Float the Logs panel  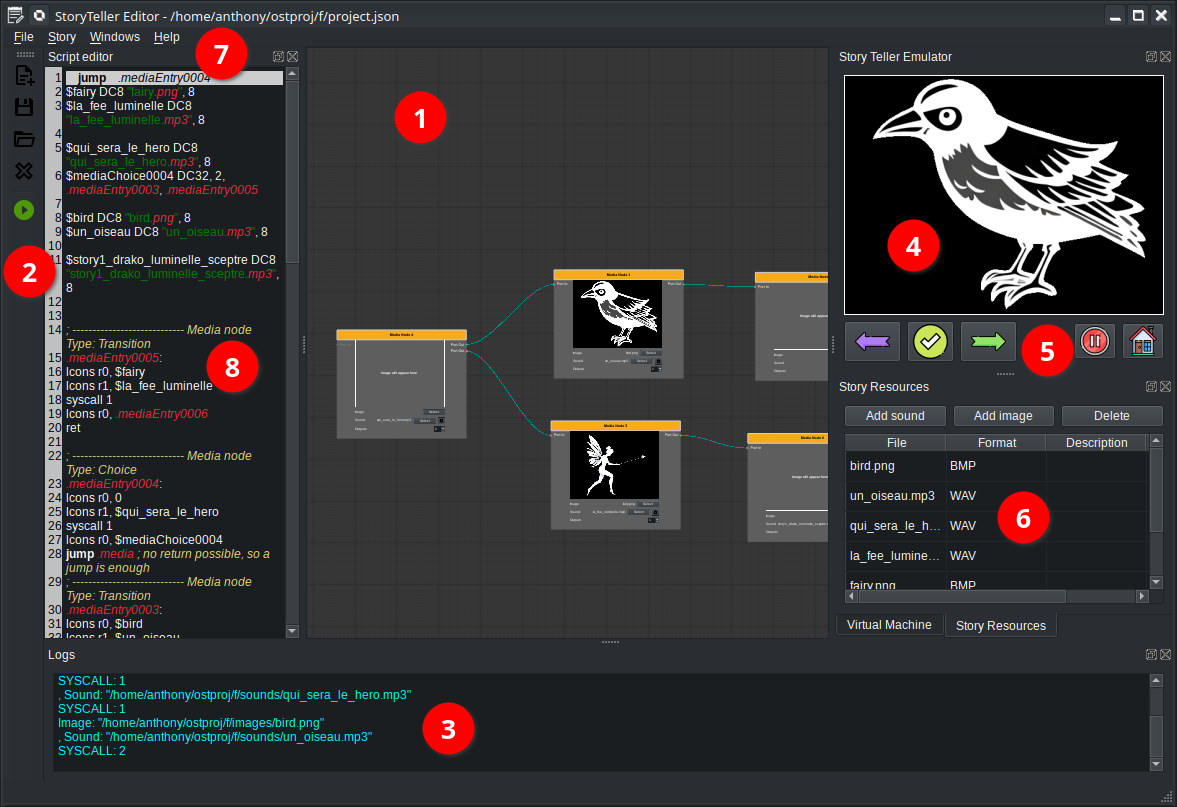click(x=1152, y=654)
